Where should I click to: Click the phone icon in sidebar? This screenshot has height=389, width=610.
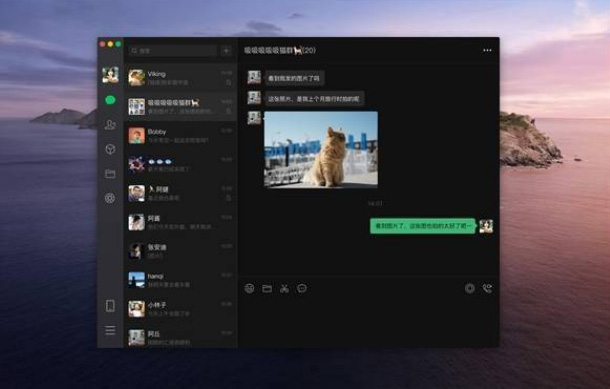pos(110,306)
